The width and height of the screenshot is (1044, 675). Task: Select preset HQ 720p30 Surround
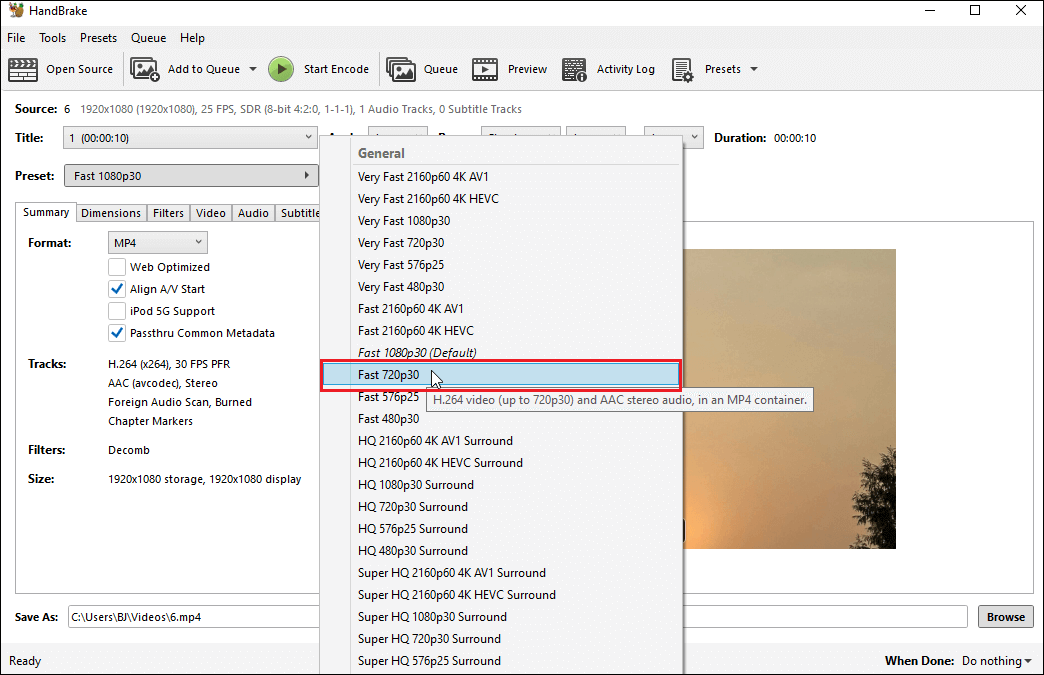pyautogui.click(x=501, y=507)
